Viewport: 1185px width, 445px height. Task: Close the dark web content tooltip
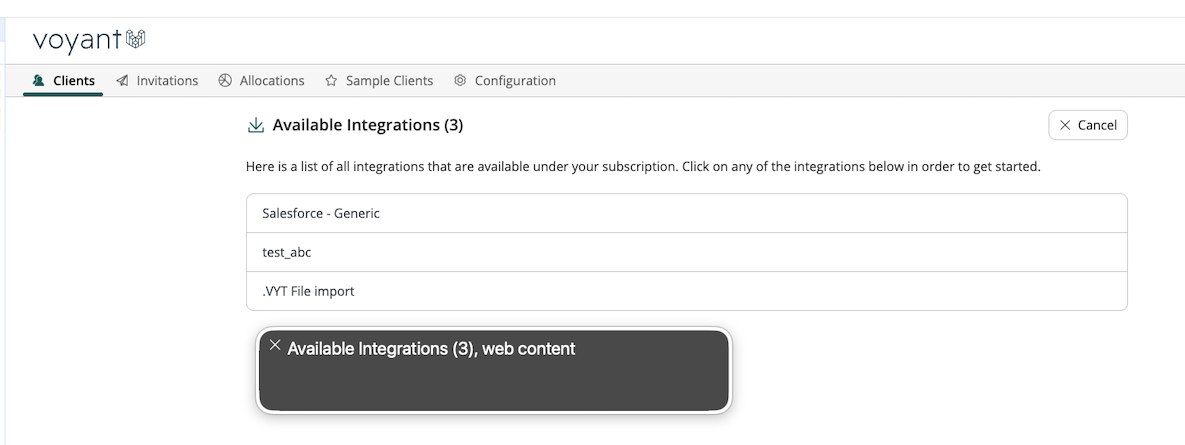click(275, 345)
